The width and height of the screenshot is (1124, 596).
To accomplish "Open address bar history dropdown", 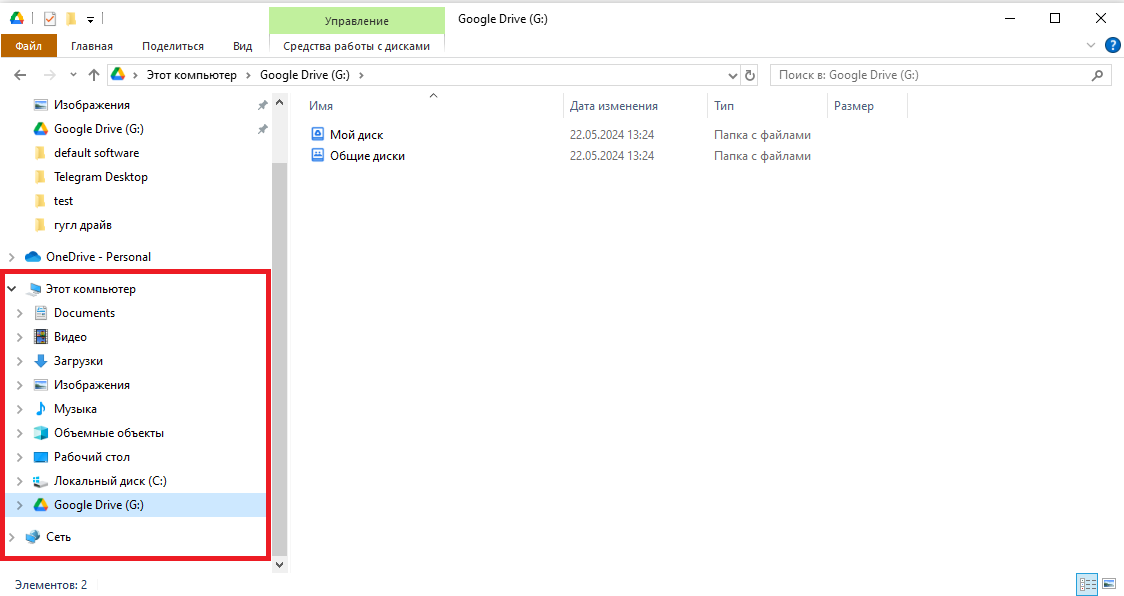I will (732, 75).
